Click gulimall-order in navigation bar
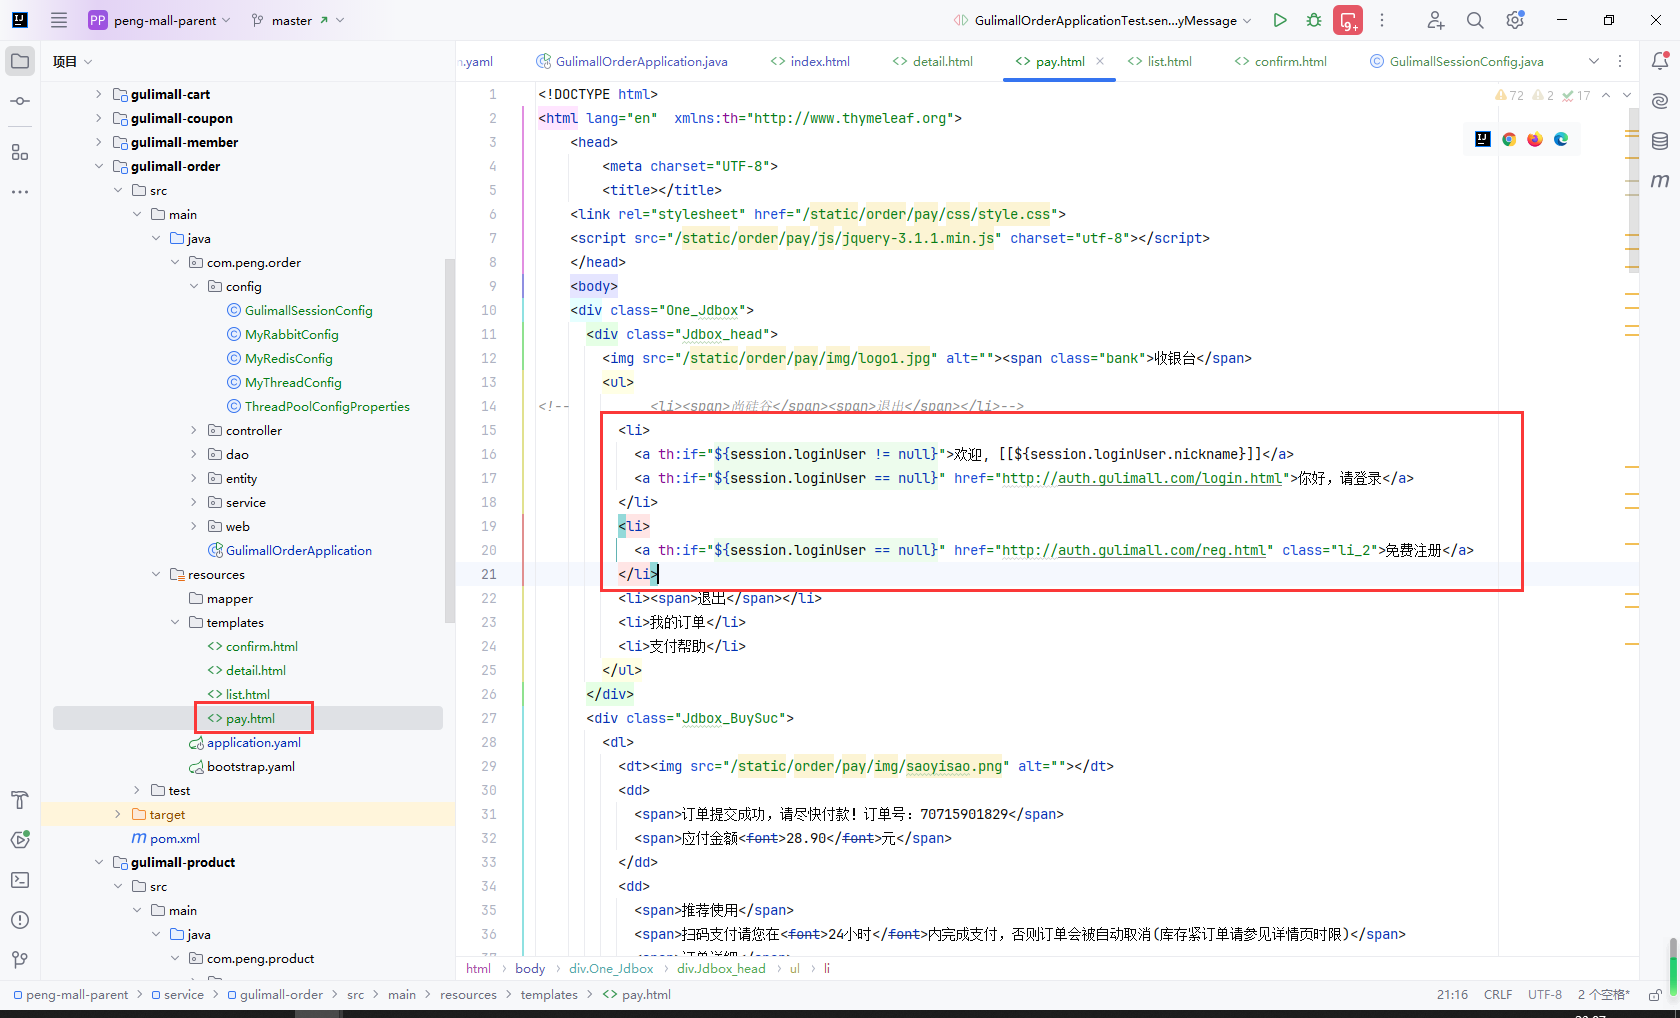1680x1018 pixels. (275, 995)
